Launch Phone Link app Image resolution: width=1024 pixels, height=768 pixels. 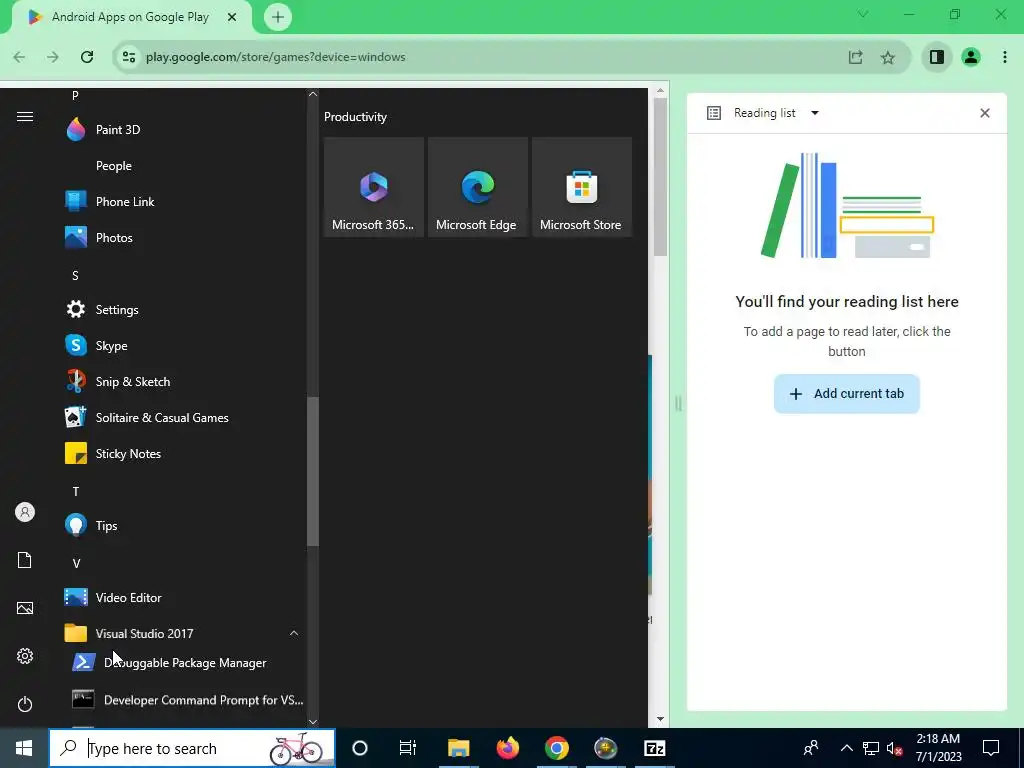tap(183, 202)
